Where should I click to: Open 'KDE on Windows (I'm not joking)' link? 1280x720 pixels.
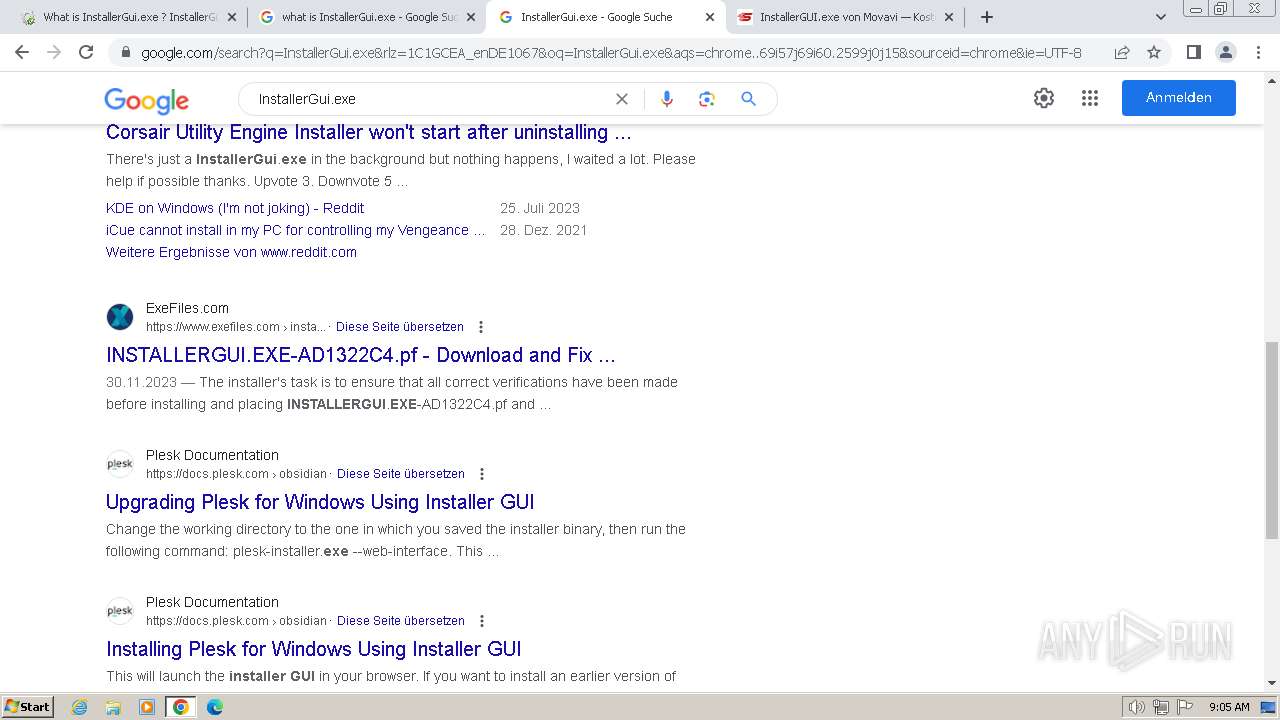pos(235,208)
